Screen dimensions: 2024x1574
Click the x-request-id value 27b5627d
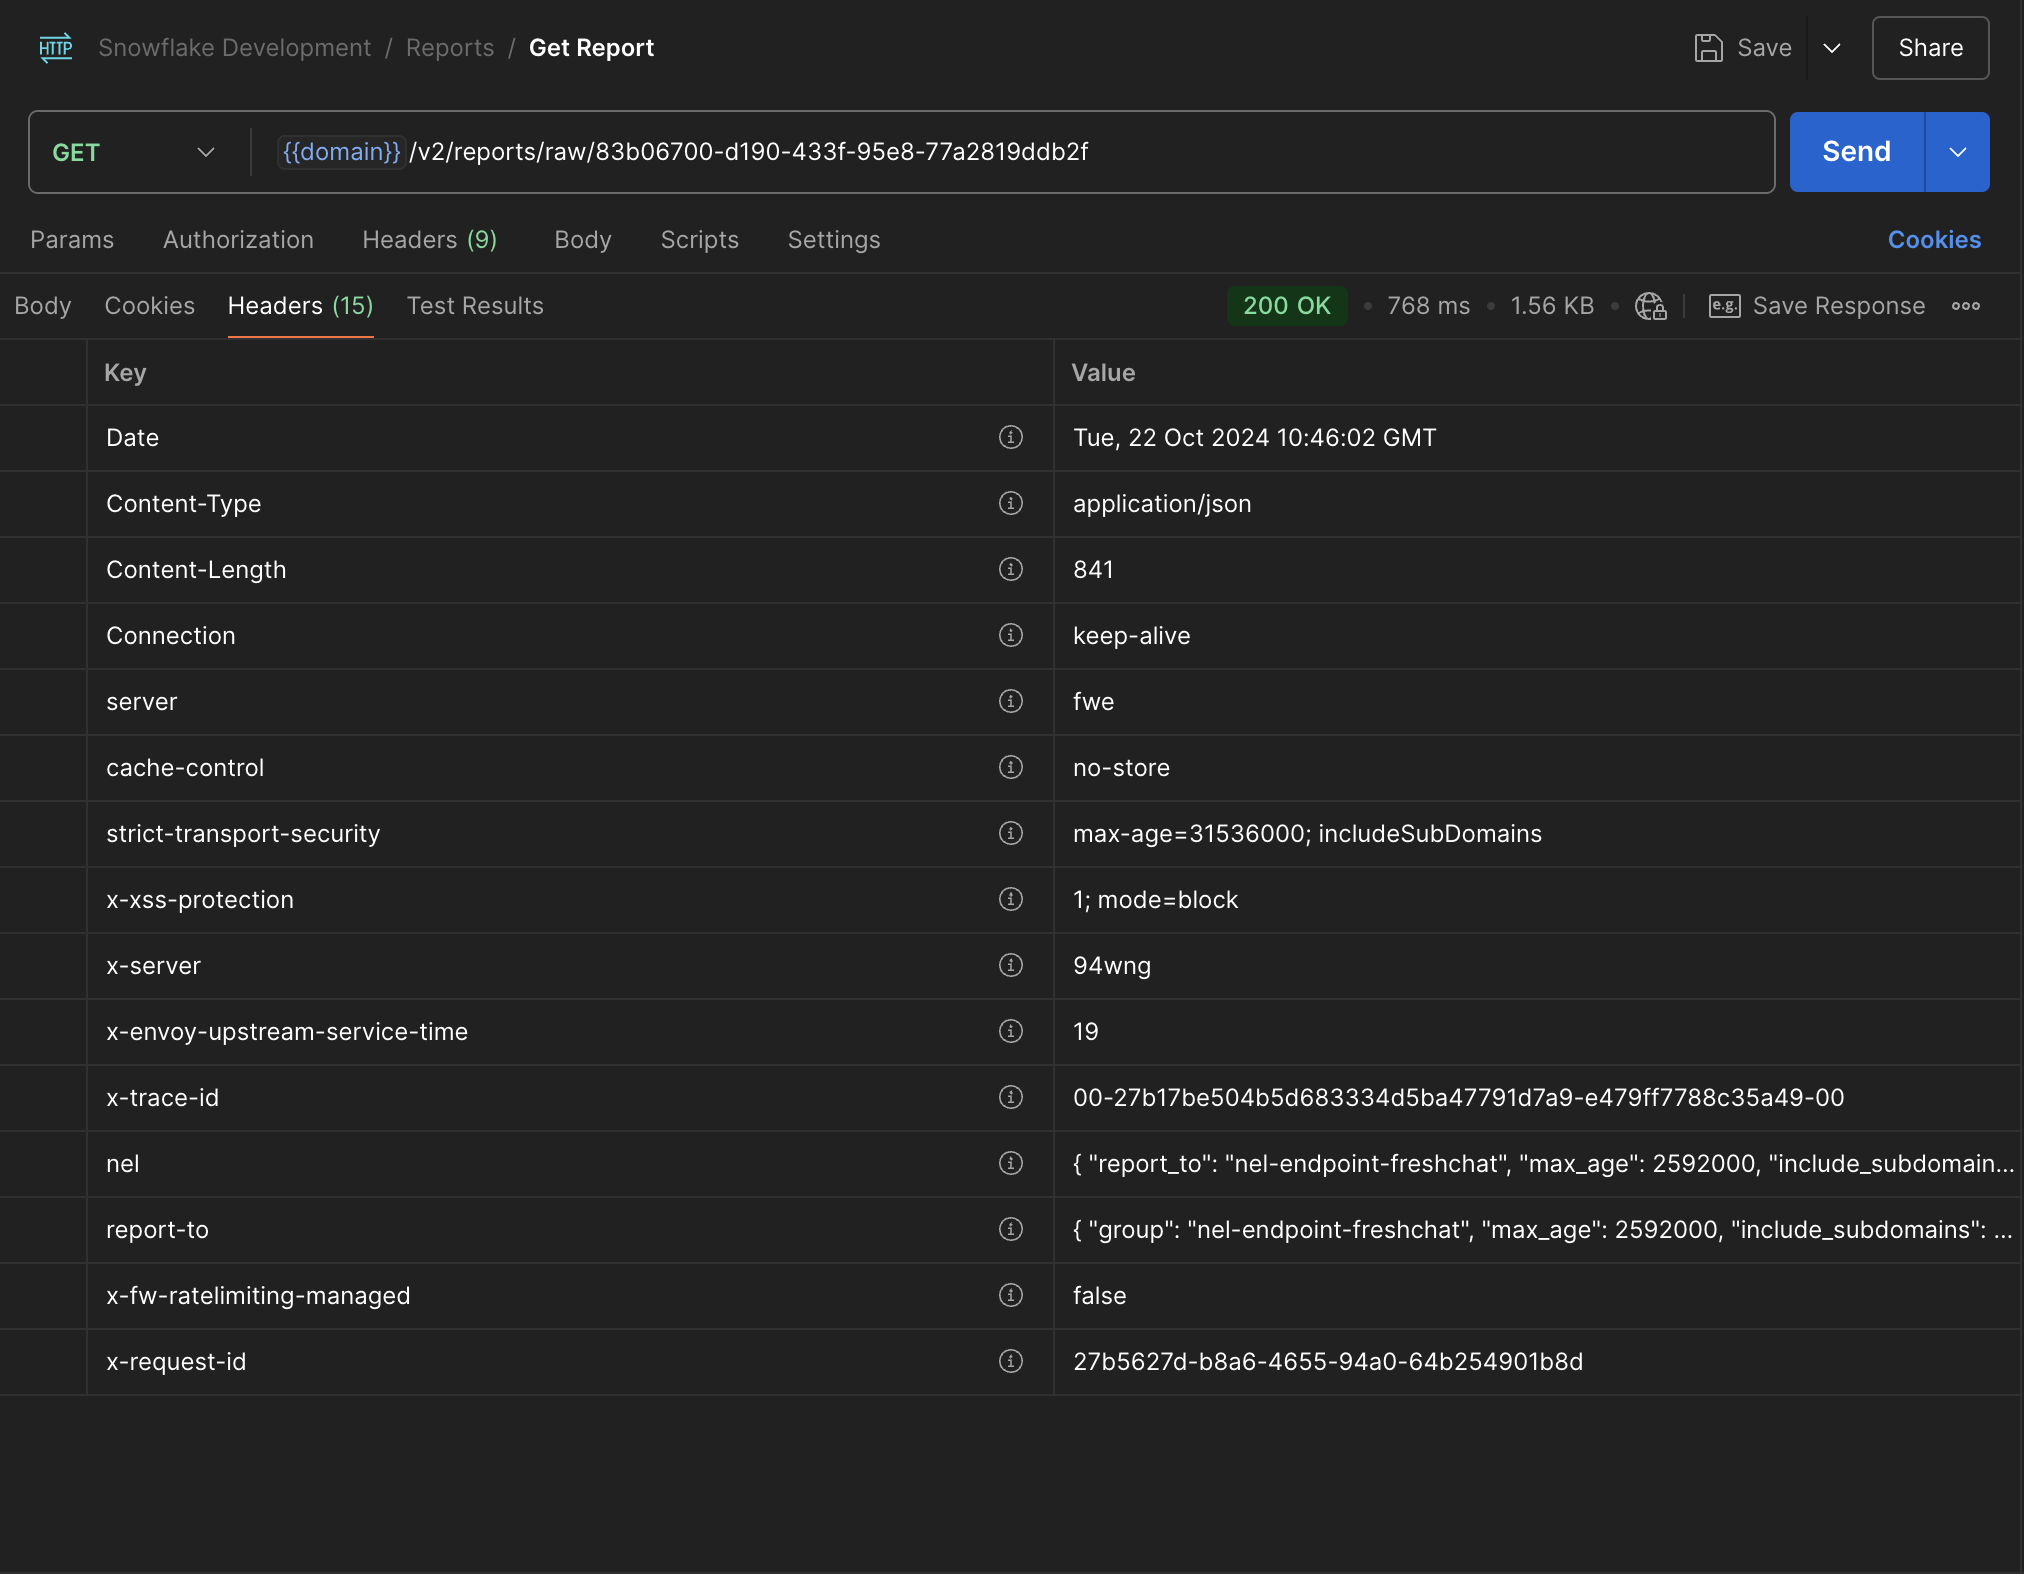pos(1328,1362)
